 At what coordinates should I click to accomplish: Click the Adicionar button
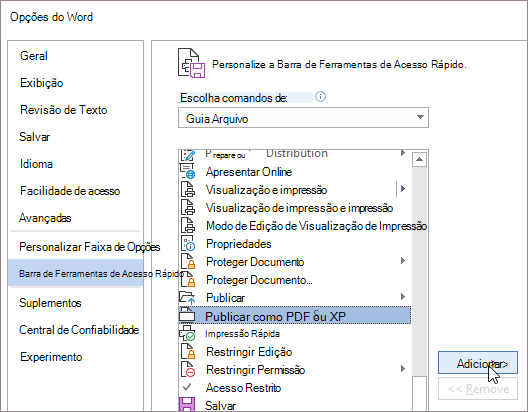(x=477, y=363)
